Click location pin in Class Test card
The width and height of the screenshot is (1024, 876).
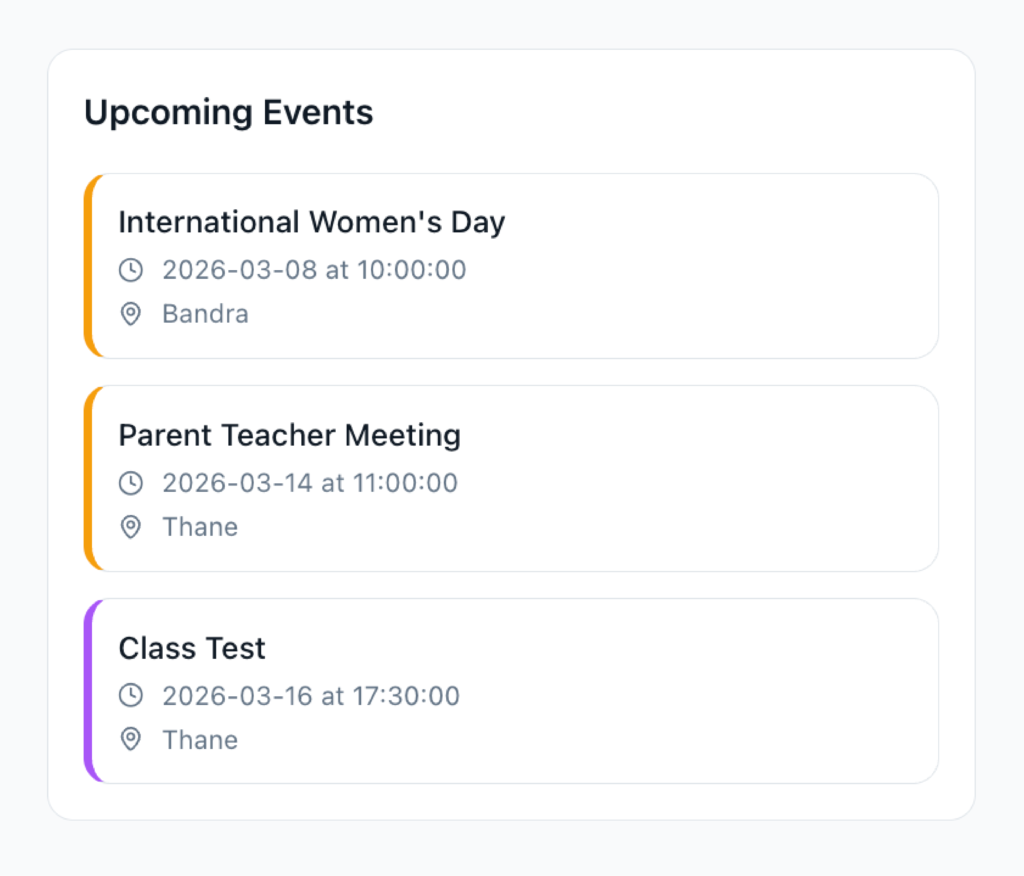131,740
